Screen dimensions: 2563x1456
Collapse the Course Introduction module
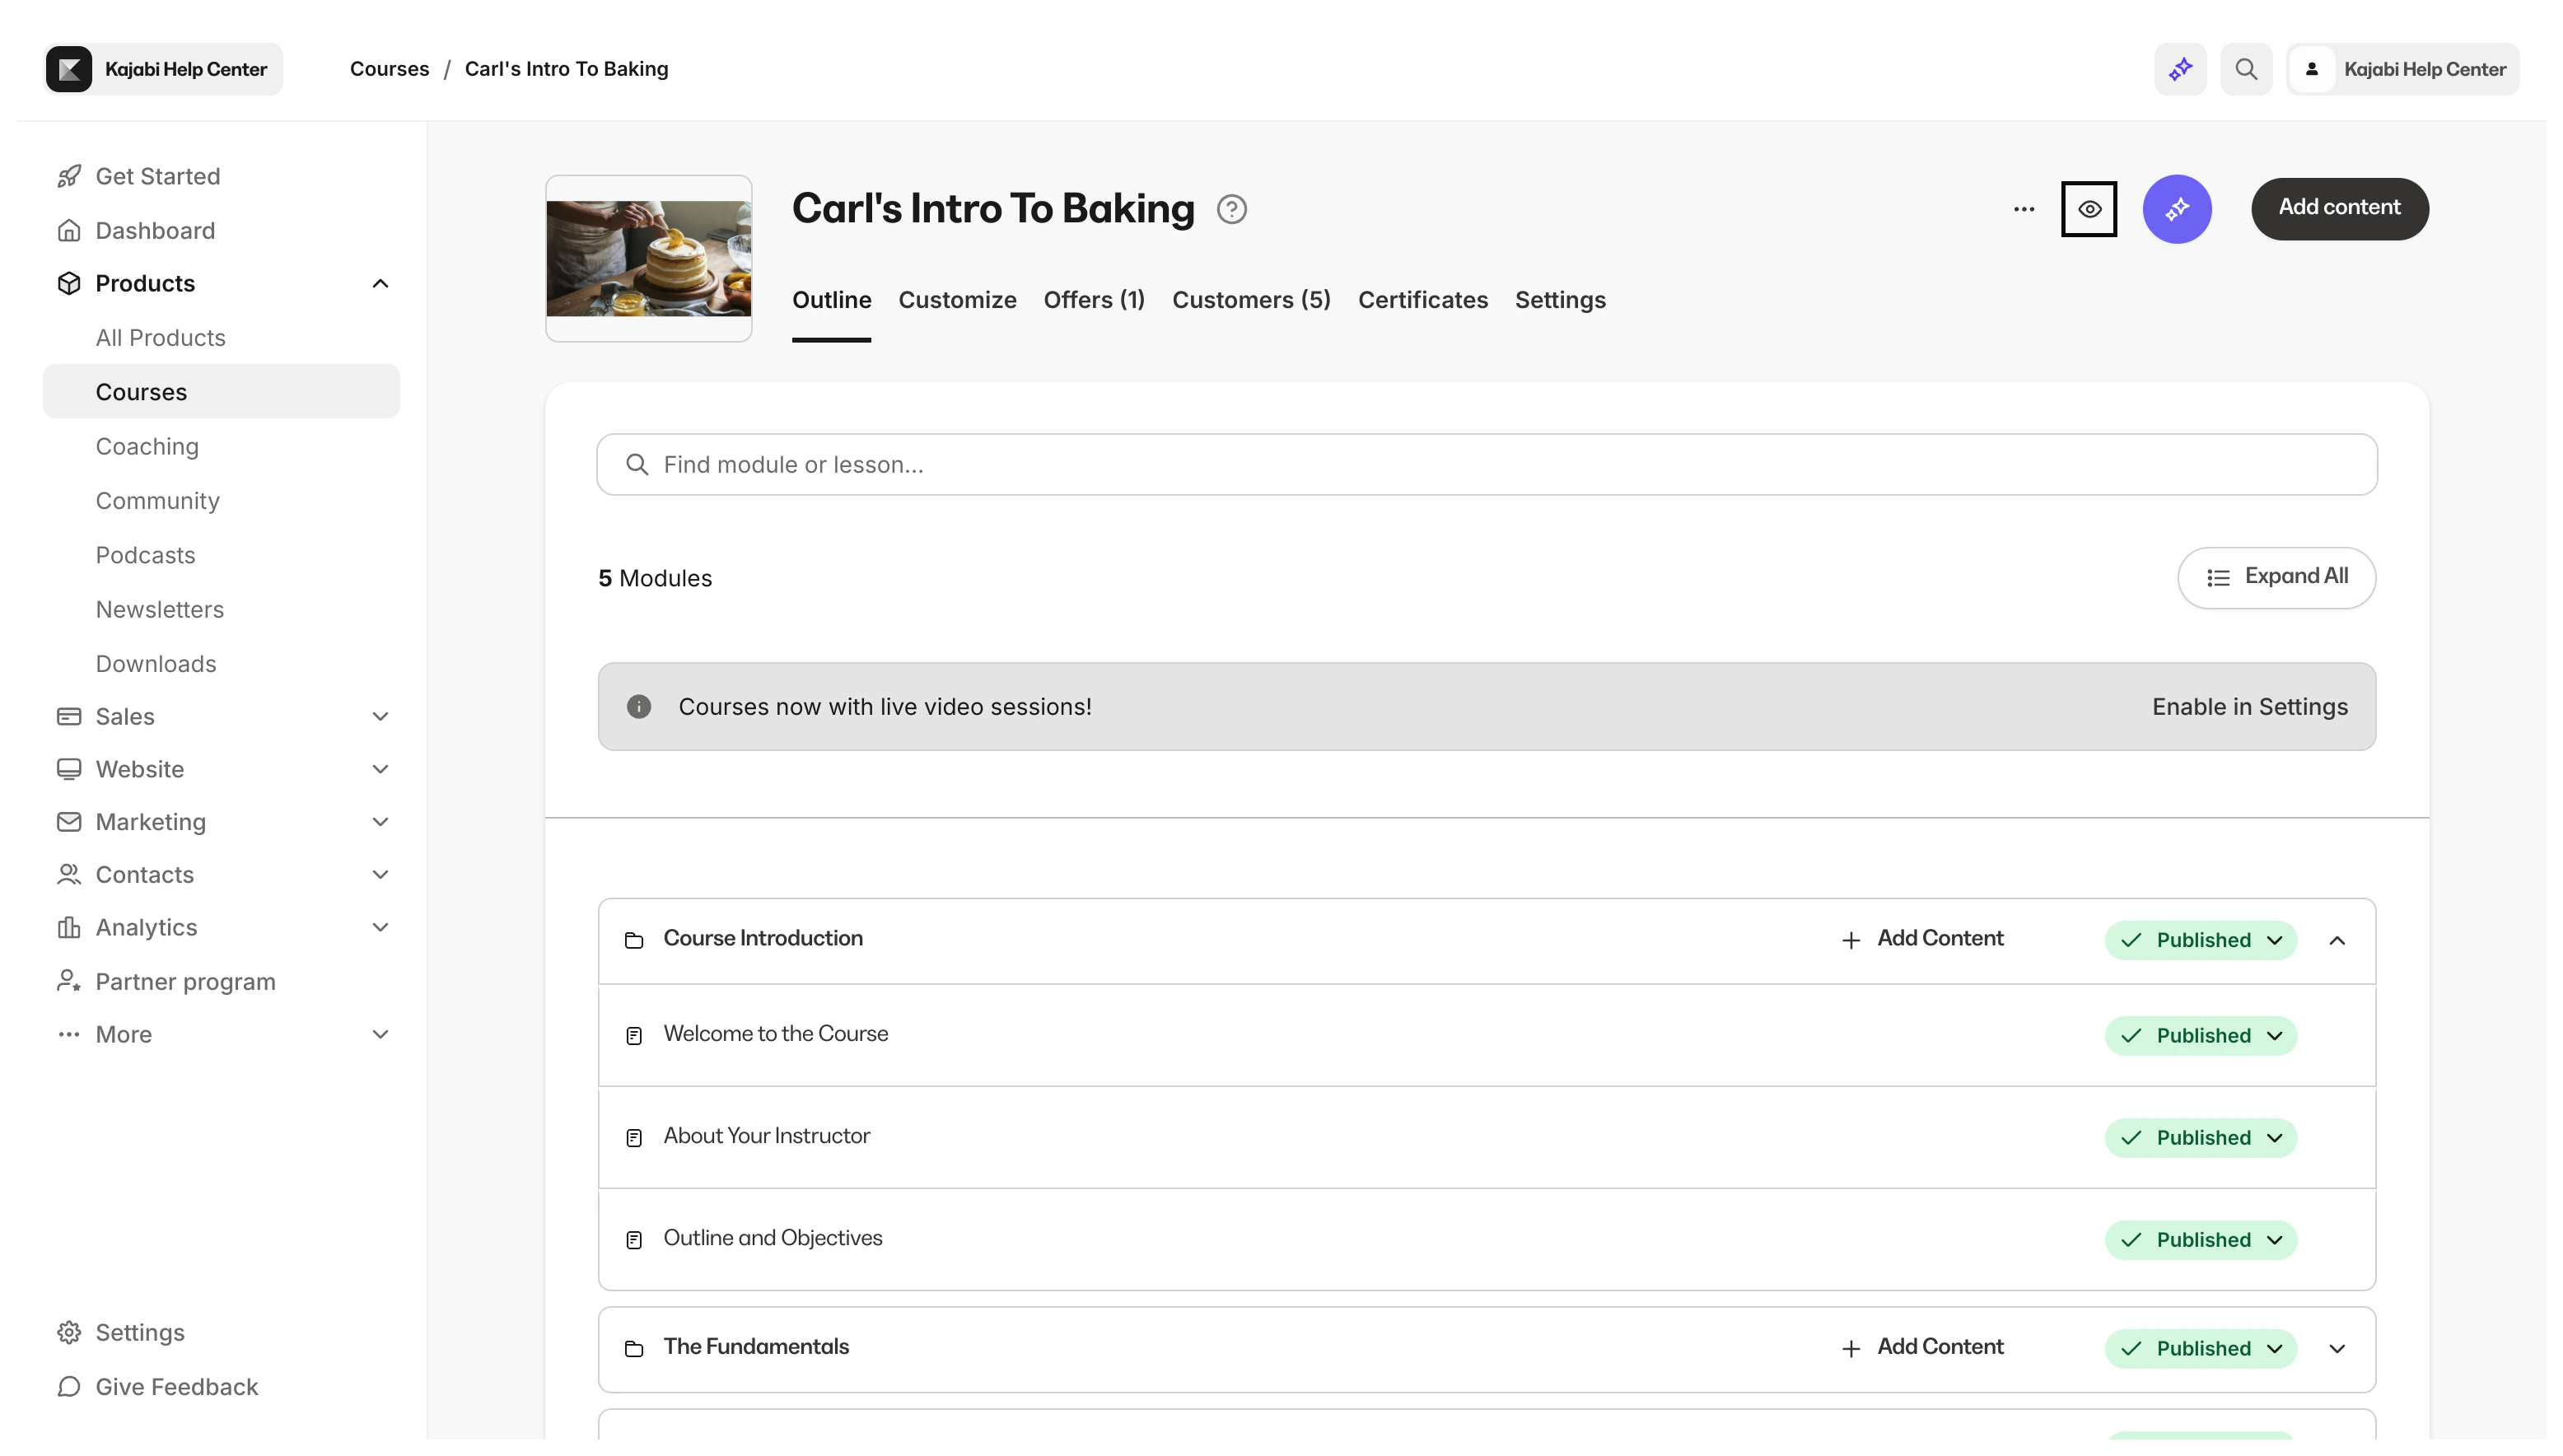click(x=2337, y=940)
